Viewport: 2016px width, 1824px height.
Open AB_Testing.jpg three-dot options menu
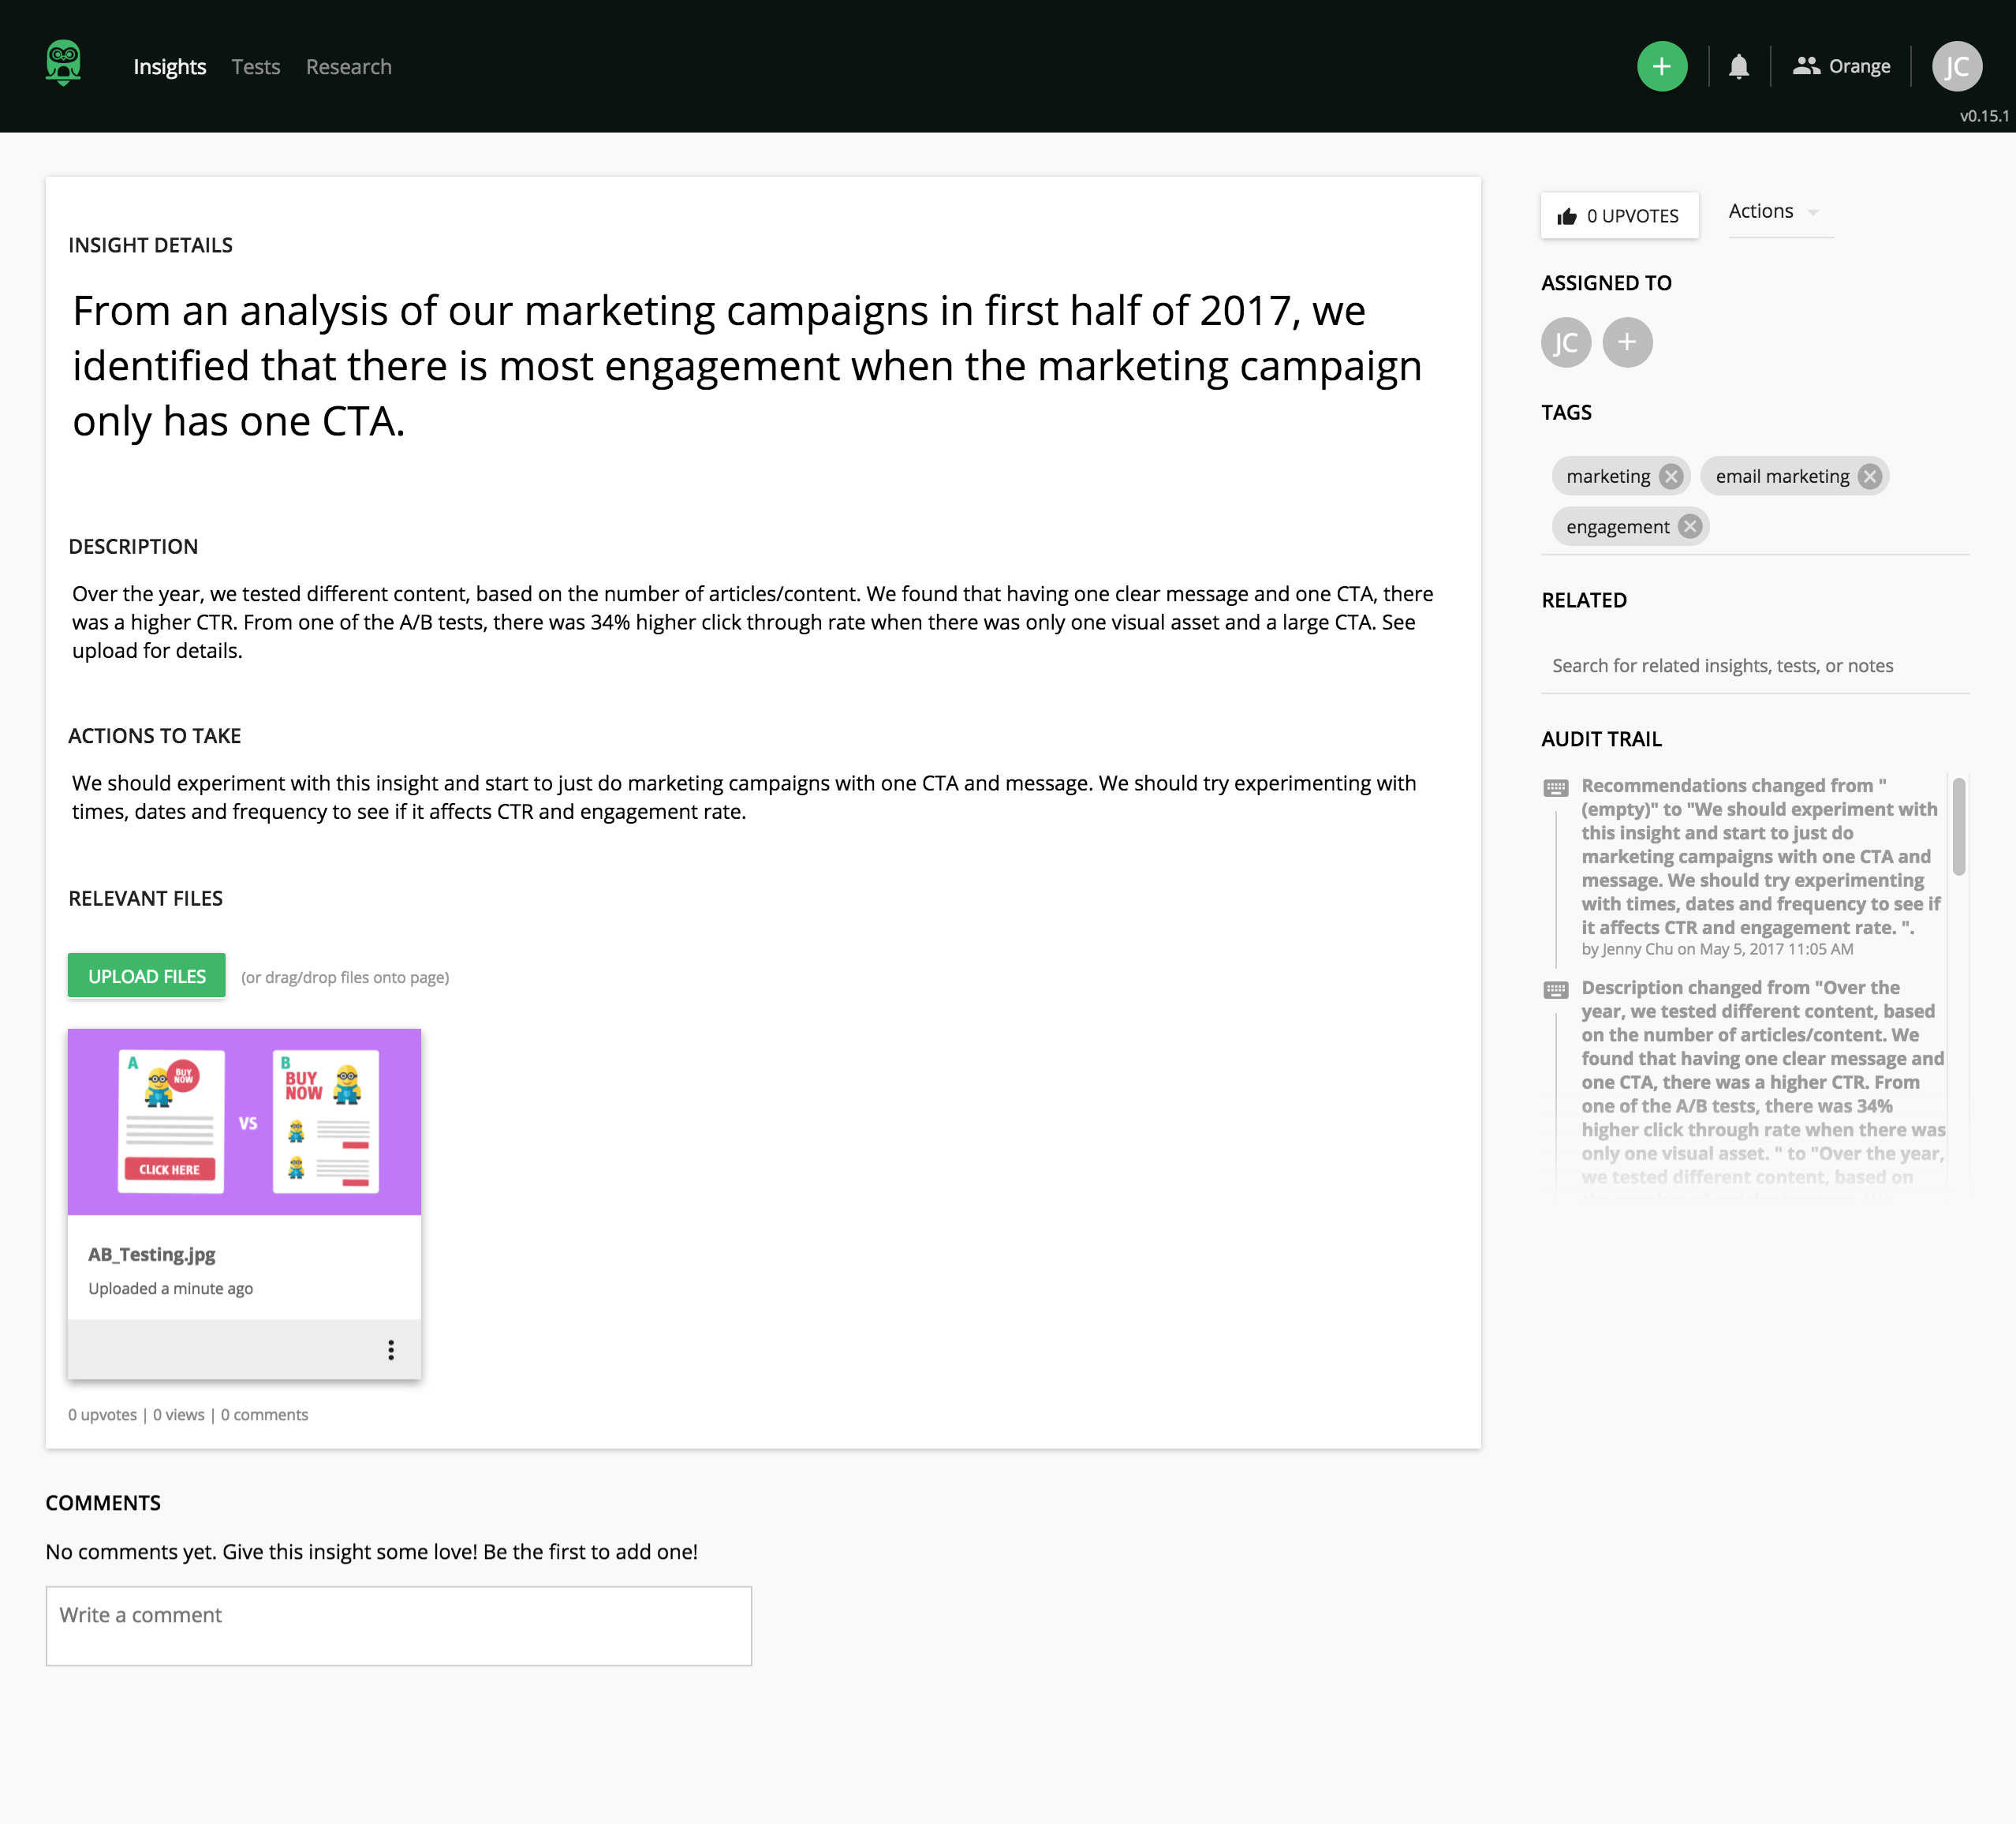pos(391,1350)
